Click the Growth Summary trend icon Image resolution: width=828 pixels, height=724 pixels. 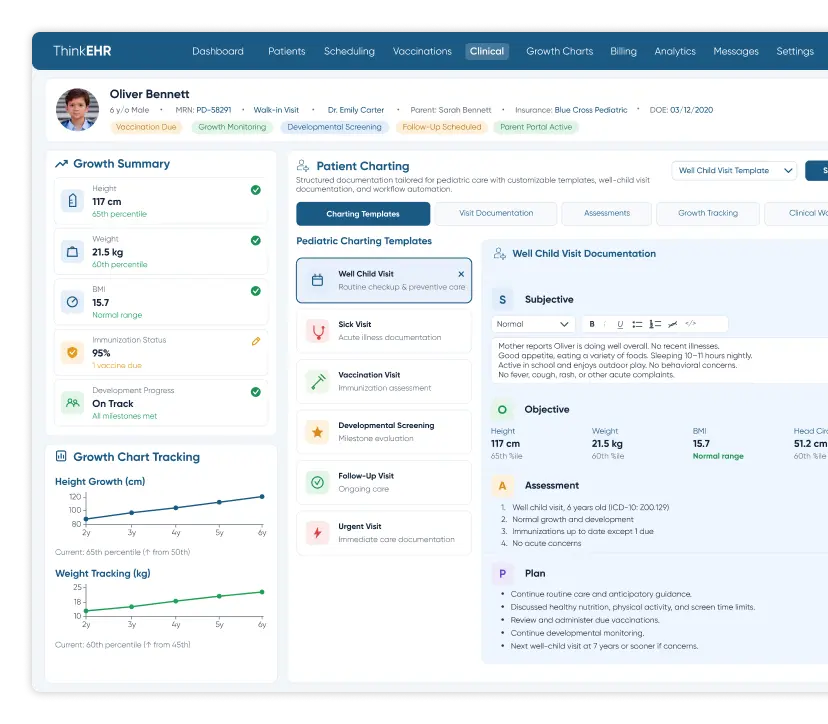61,164
